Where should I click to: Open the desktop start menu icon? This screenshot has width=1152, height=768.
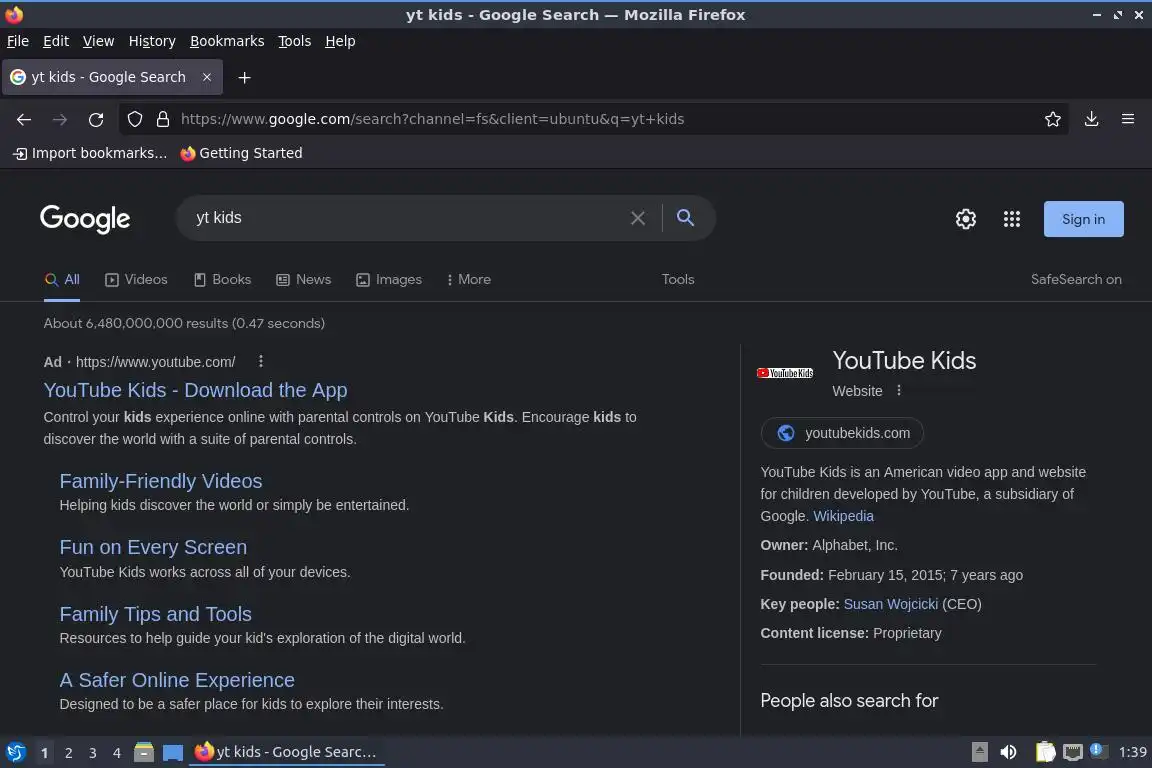coord(15,752)
